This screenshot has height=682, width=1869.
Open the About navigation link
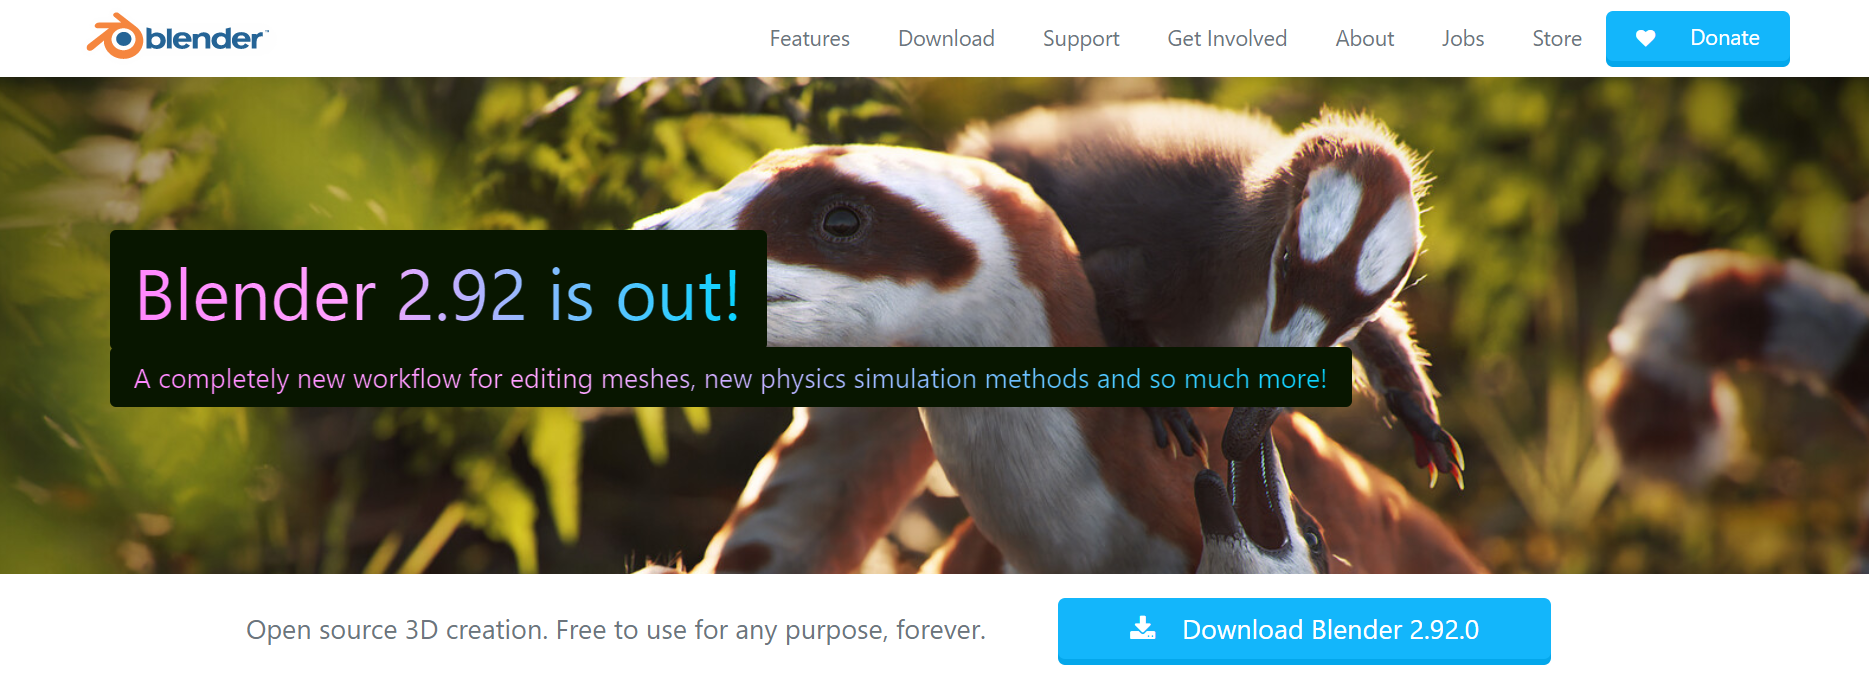(1364, 38)
